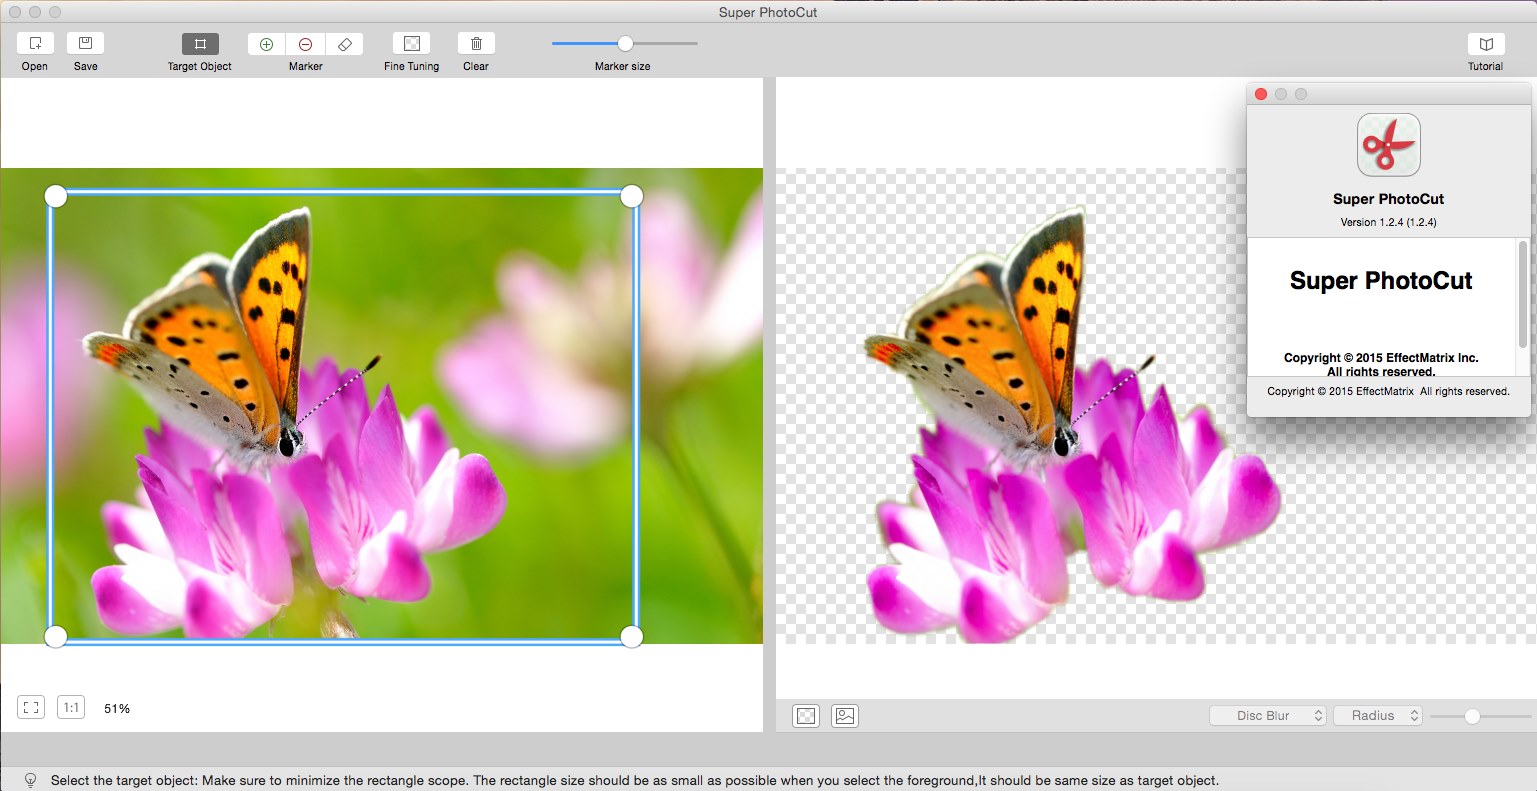Select the Target Object tool
1537x791 pixels.
click(199, 43)
